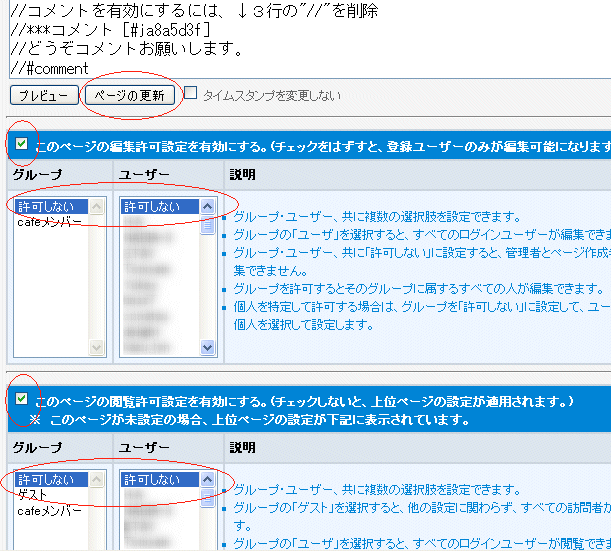This screenshot has height=551, width=611.
Task: Choose cafeメンバー in view permission group list
Action: (49, 511)
